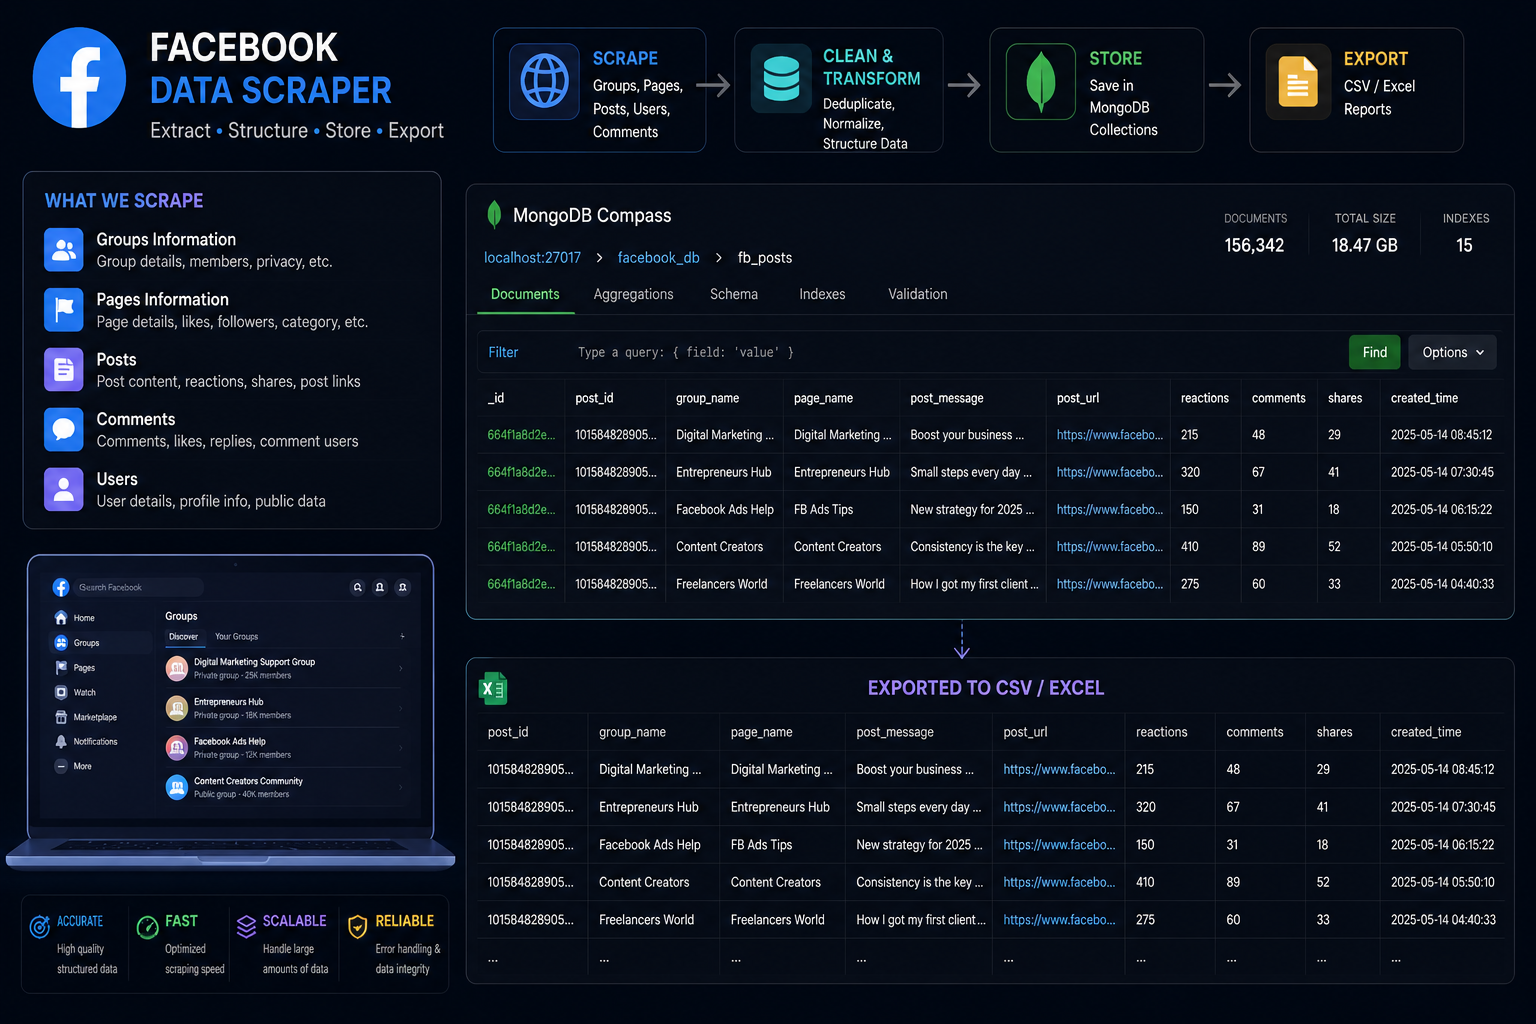This screenshot has height=1024, width=1536.
Task: Click '2025-05-14 04:40:33' in the exported table
Action: pos(1443,920)
